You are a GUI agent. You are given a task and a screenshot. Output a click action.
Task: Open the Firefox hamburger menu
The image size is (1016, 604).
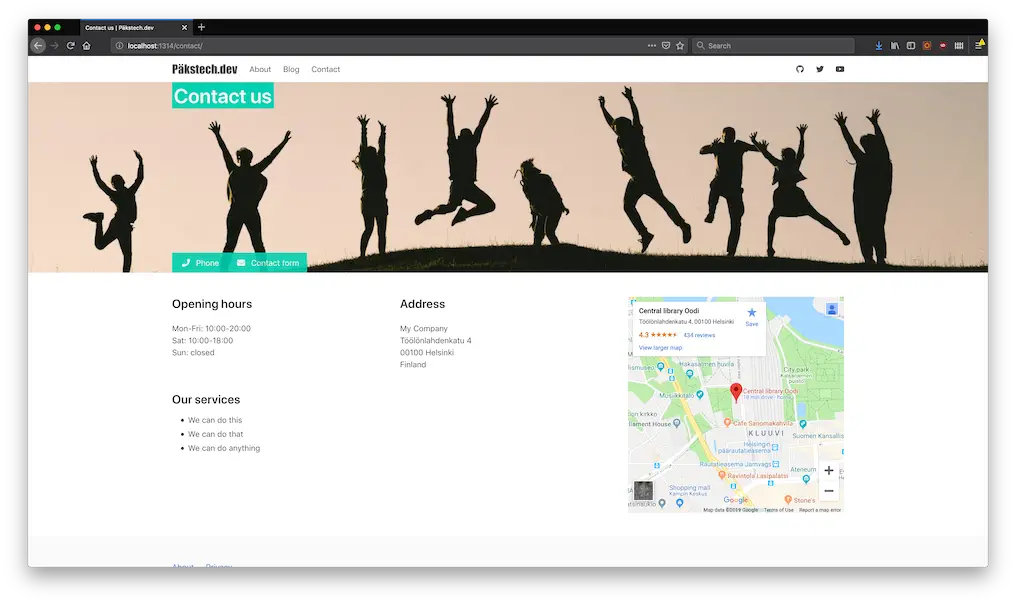tap(979, 45)
